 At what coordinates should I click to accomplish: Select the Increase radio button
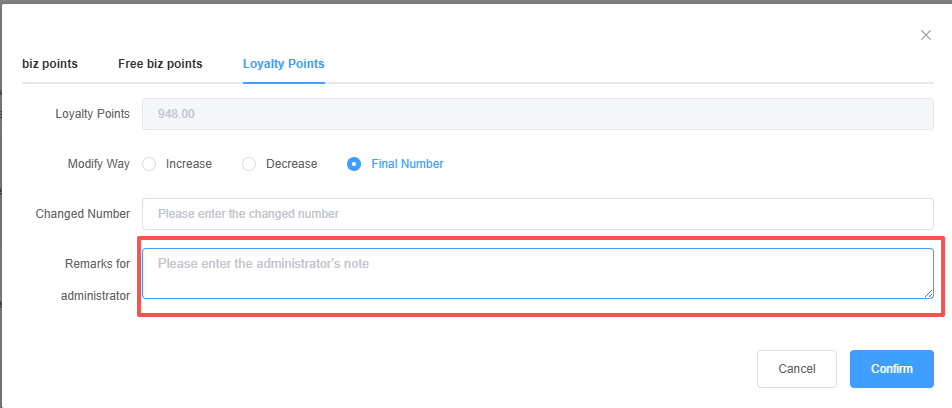[x=150, y=164]
